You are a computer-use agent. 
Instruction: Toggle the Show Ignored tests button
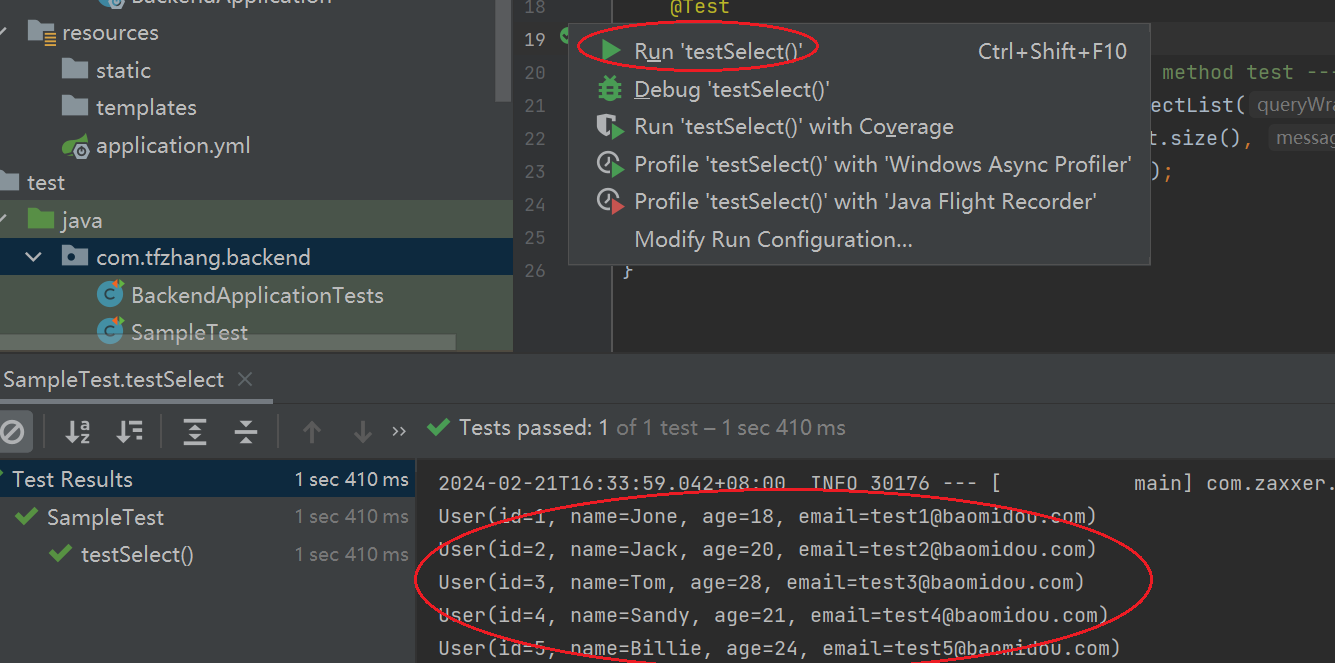[12, 432]
